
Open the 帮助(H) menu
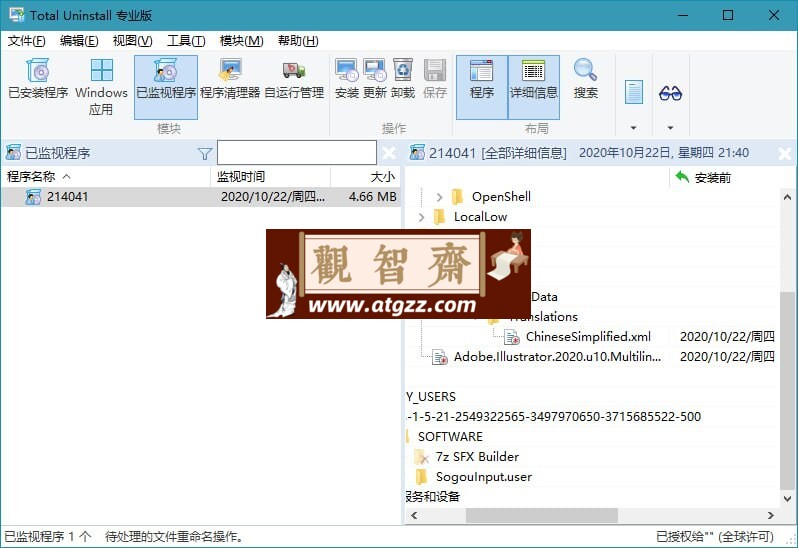pyautogui.click(x=298, y=41)
